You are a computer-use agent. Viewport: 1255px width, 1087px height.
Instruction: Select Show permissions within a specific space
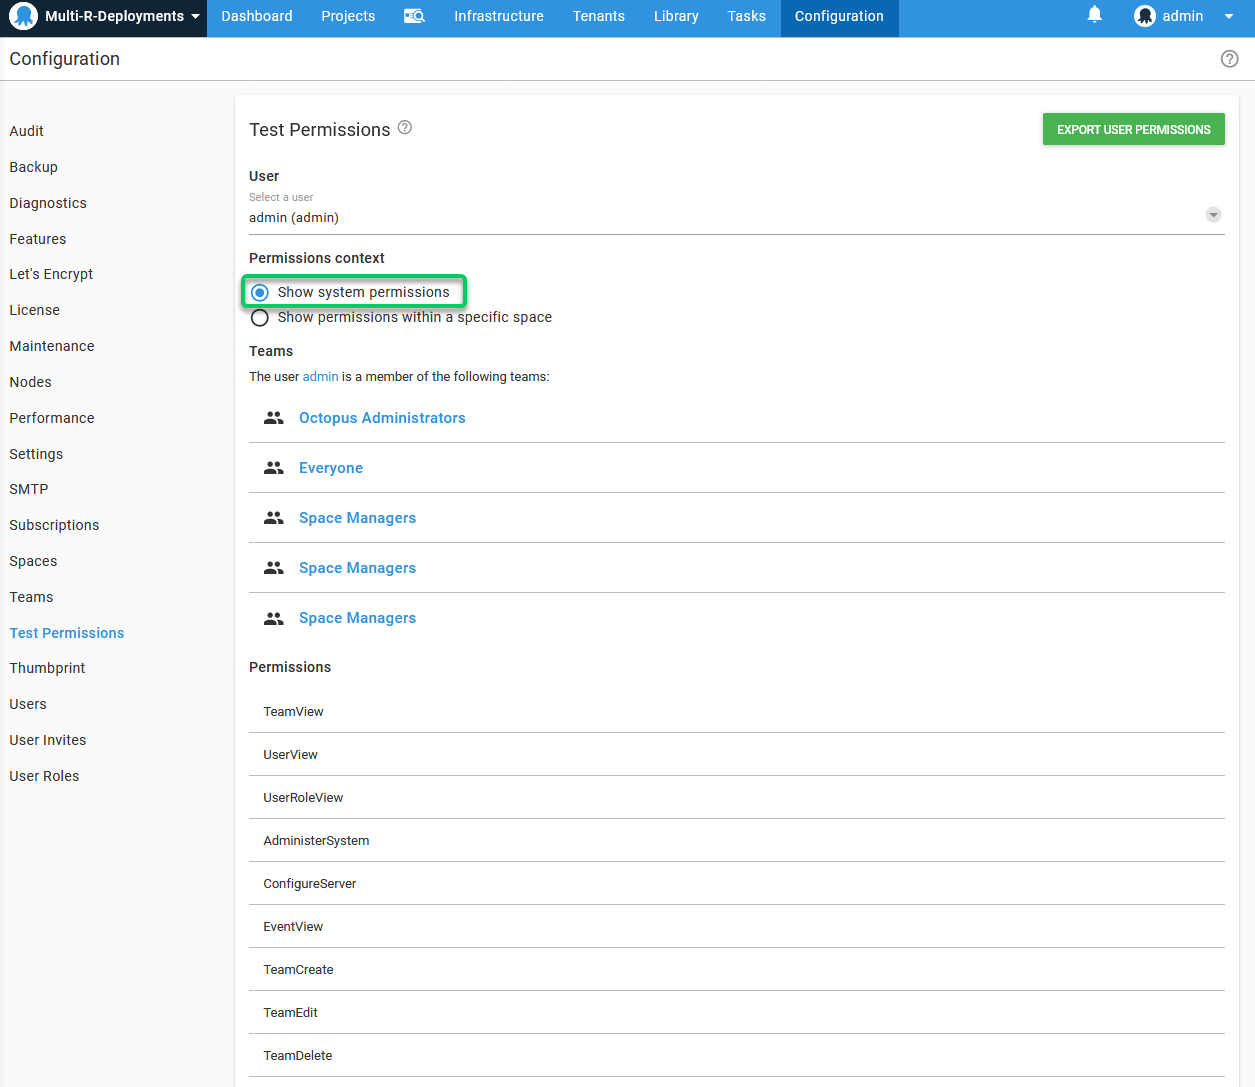point(260,317)
